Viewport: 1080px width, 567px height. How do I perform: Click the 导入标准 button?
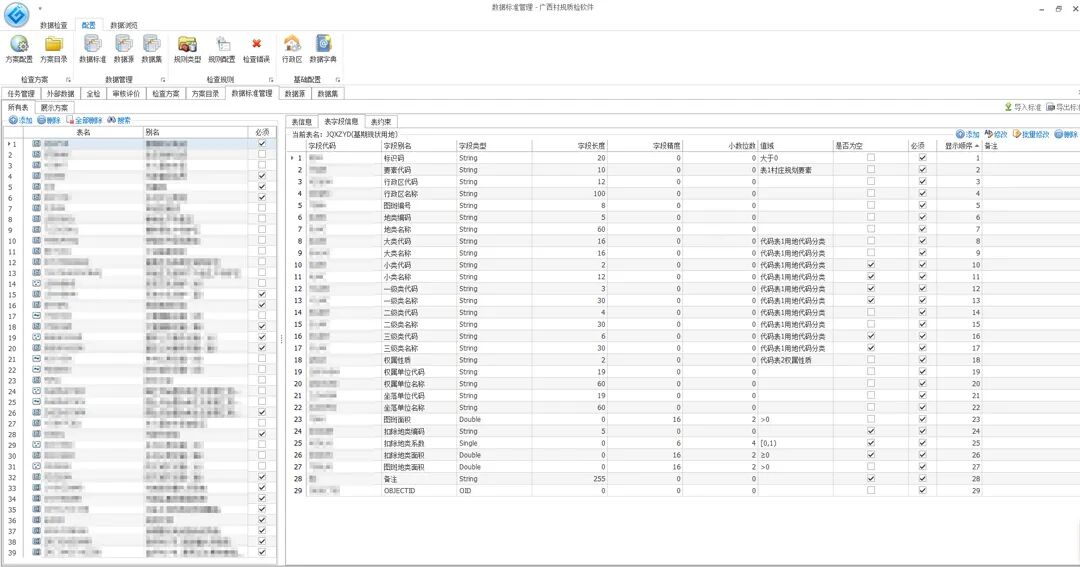(x=1023, y=107)
